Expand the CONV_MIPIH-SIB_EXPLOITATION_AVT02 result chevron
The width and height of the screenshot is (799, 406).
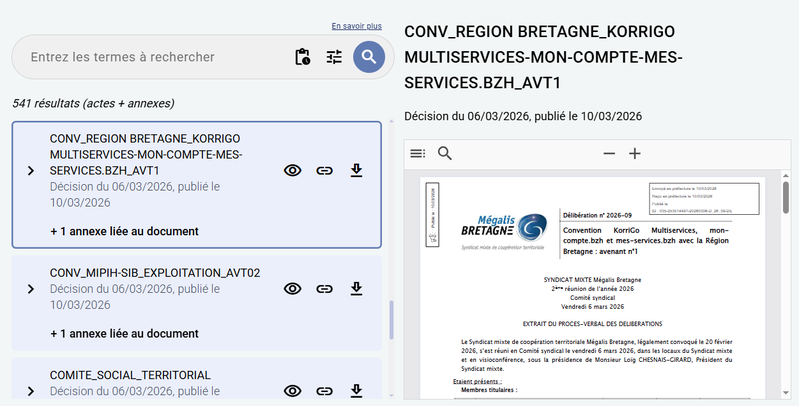click(31, 289)
